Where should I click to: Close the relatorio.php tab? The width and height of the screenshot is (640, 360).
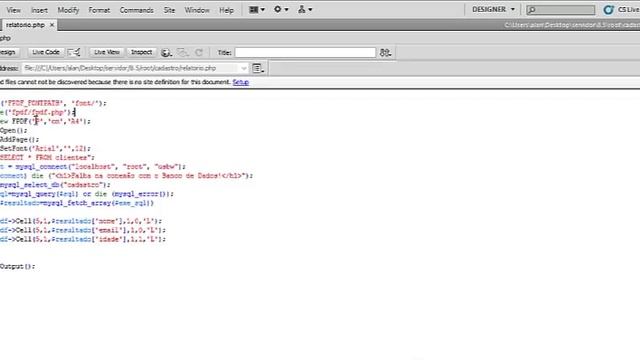(52, 25)
